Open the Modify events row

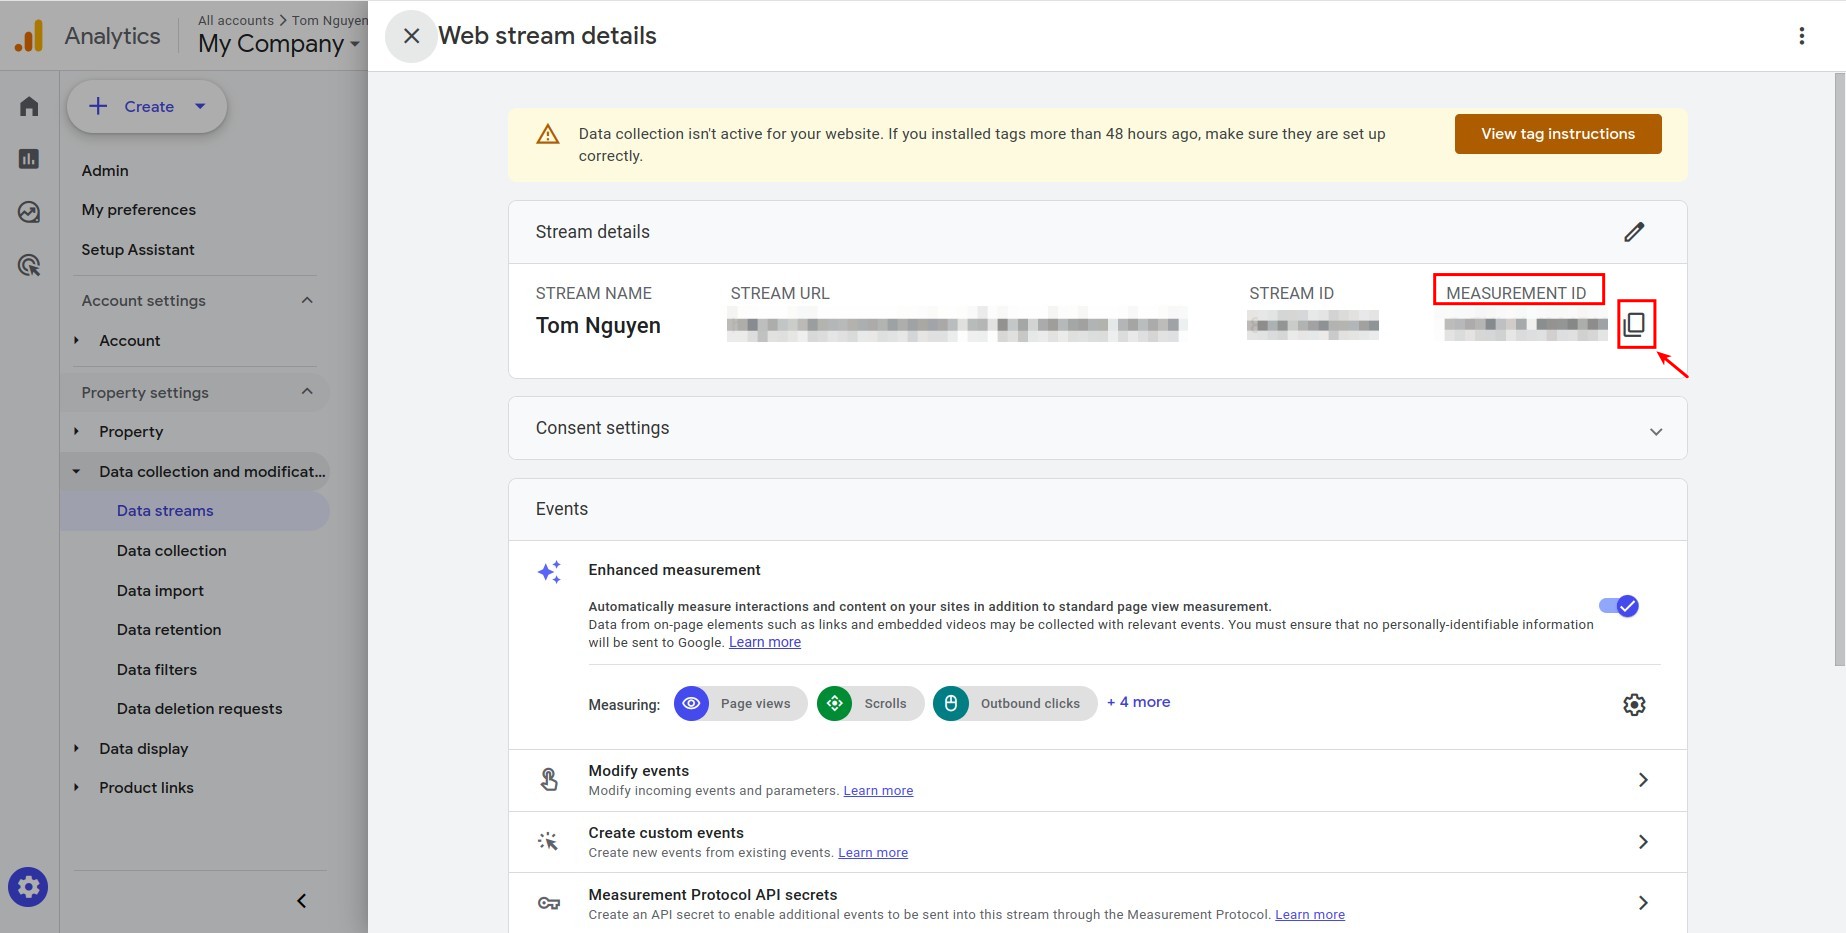[1097, 780]
